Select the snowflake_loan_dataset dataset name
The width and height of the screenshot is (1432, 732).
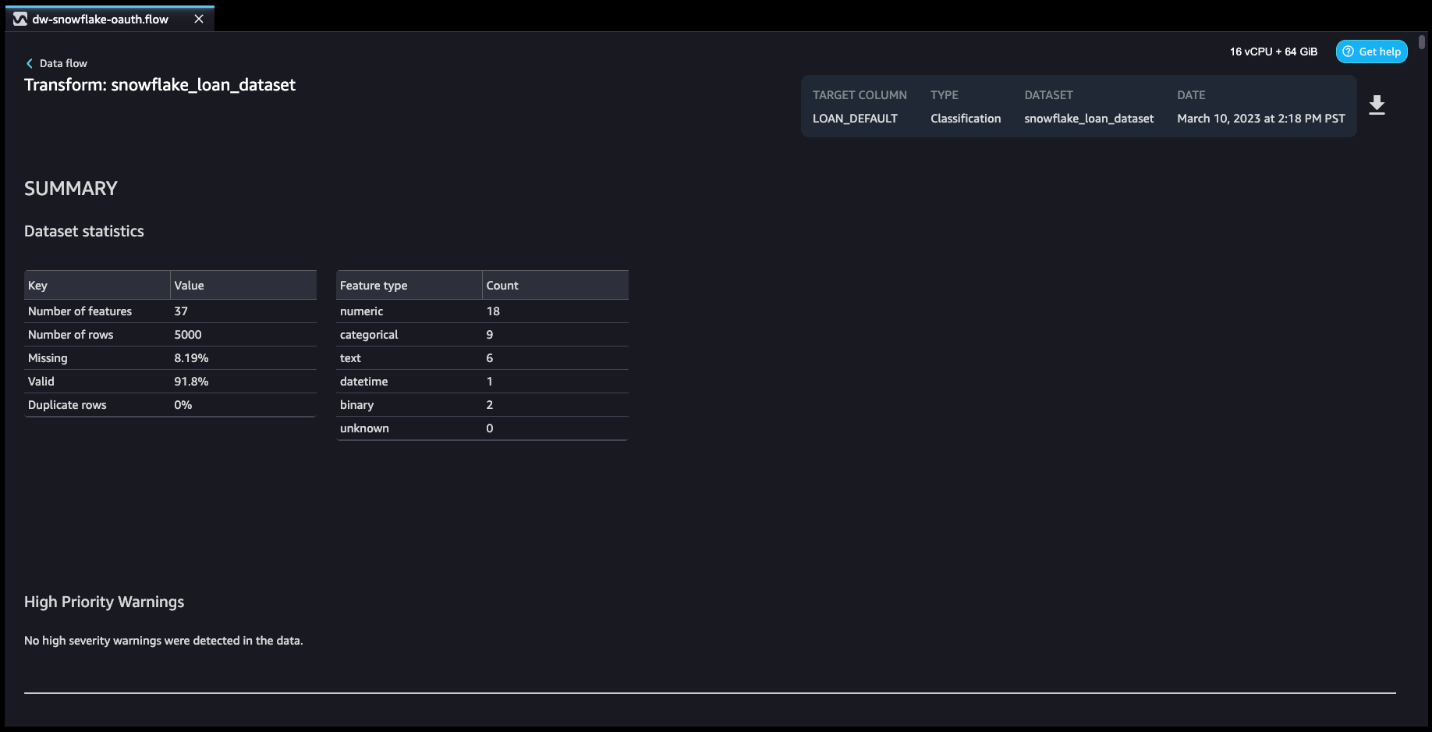(1088, 118)
